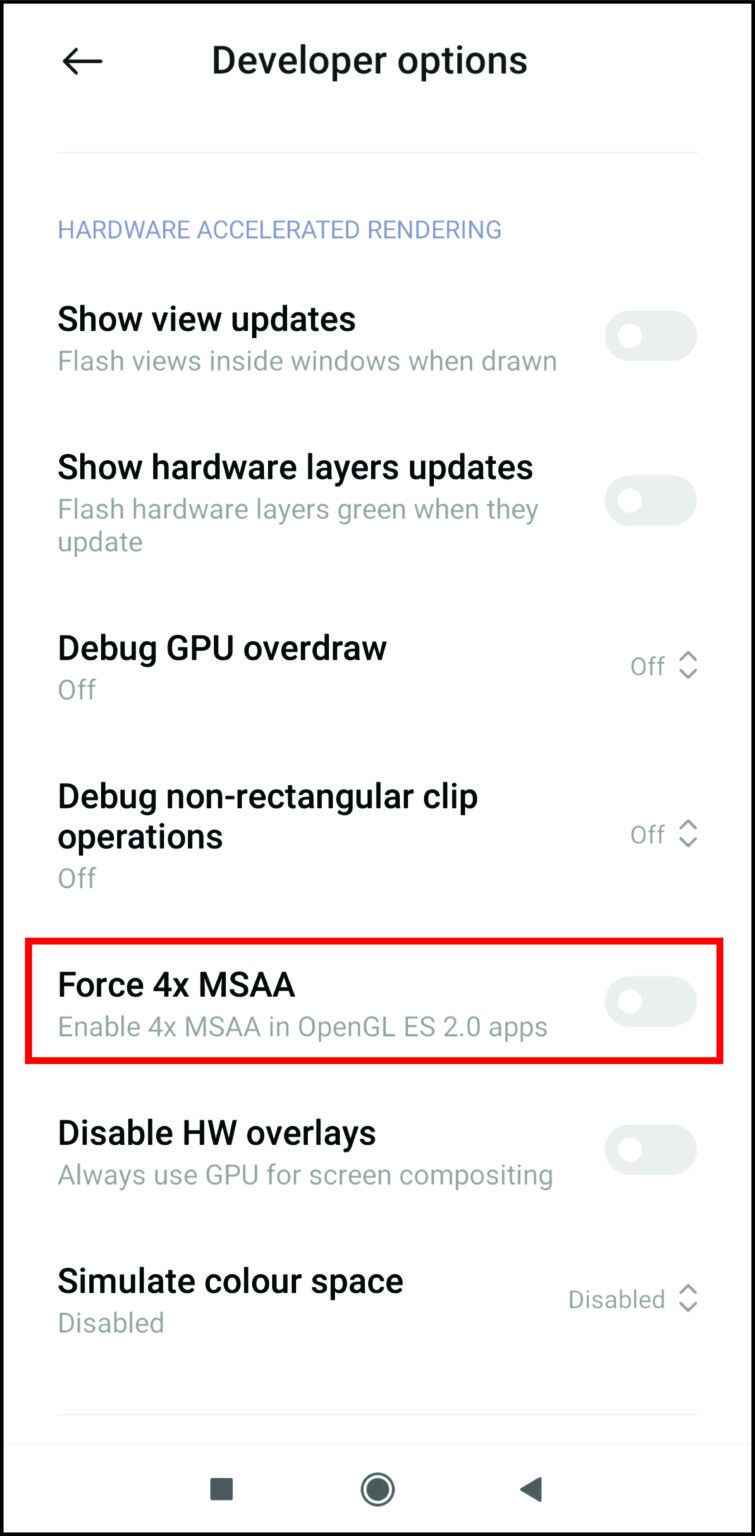Image resolution: width=755 pixels, height=1536 pixels.
Task: Toggle Show view updates switch
Action: [x=651, y=336]
